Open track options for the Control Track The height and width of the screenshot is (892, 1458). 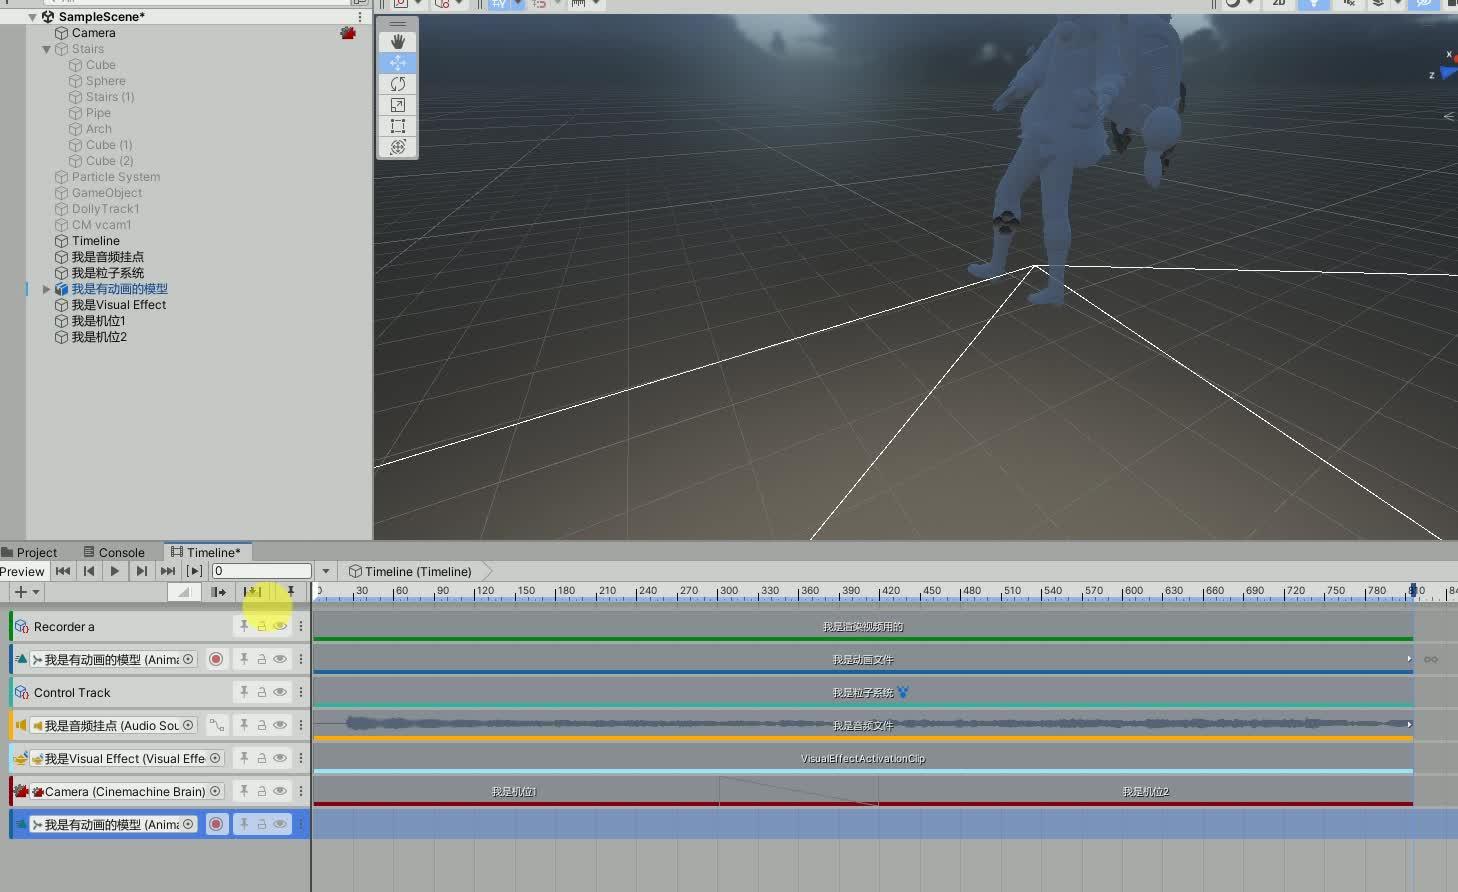coord(301,691)
